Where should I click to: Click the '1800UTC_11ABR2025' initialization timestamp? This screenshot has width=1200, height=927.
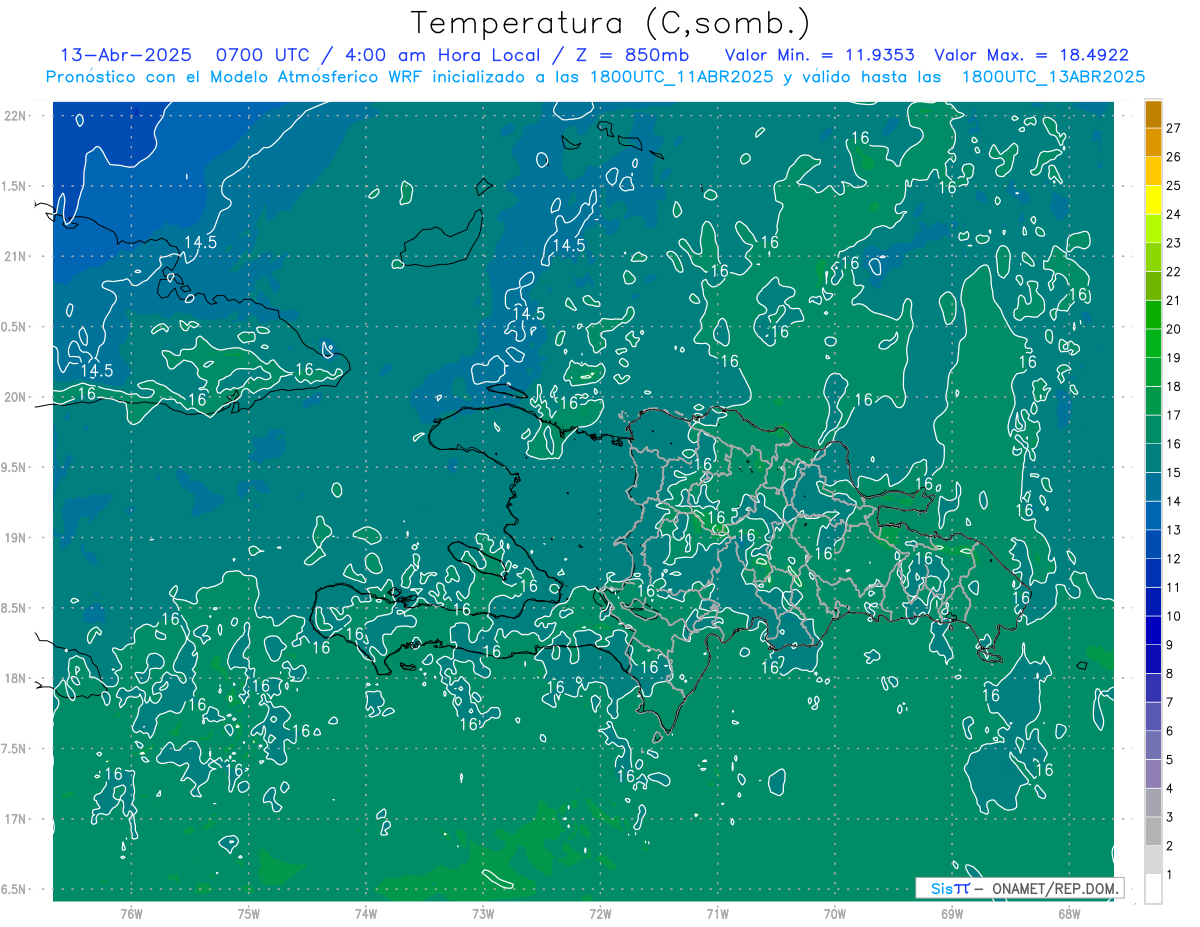[x=682, y=77]
